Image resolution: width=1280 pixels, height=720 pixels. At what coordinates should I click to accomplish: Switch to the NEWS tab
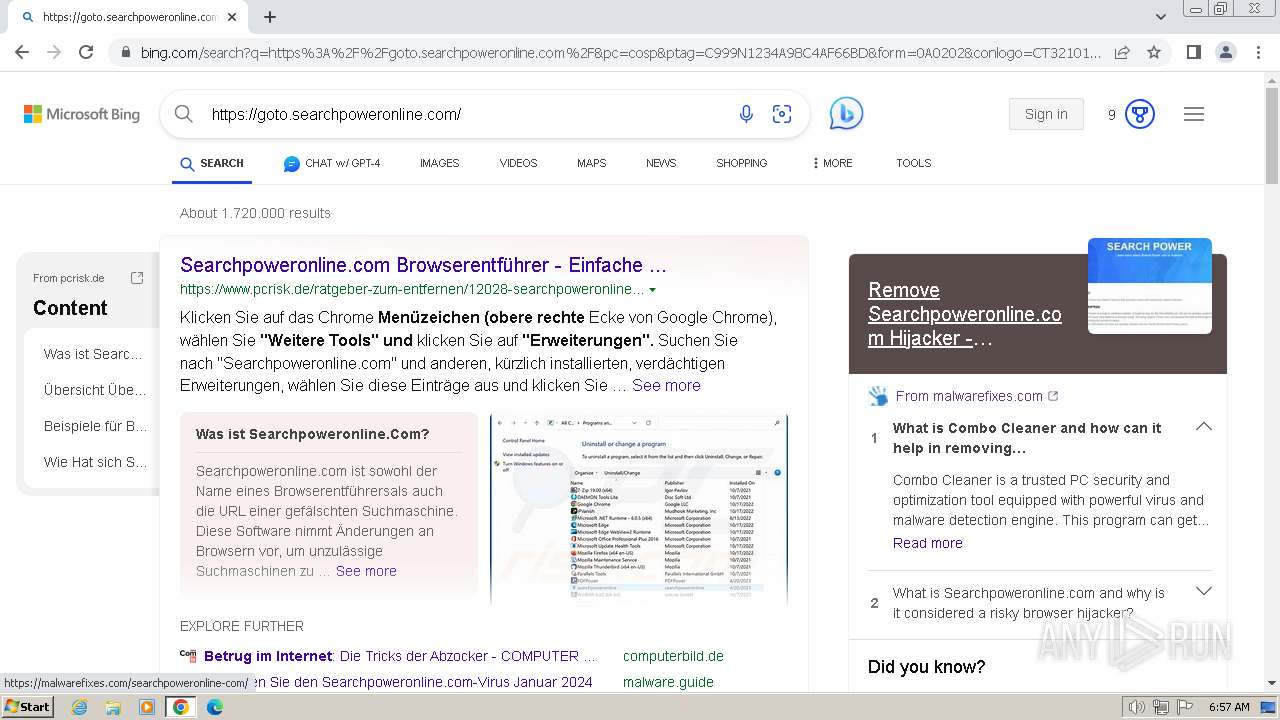coord(661,163)
